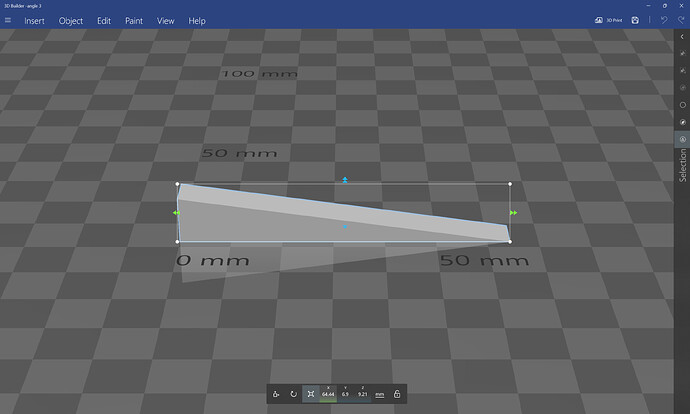Open the mm units selector
The height and width of the screenshot is (414, 690).
[x=380, y=394]
